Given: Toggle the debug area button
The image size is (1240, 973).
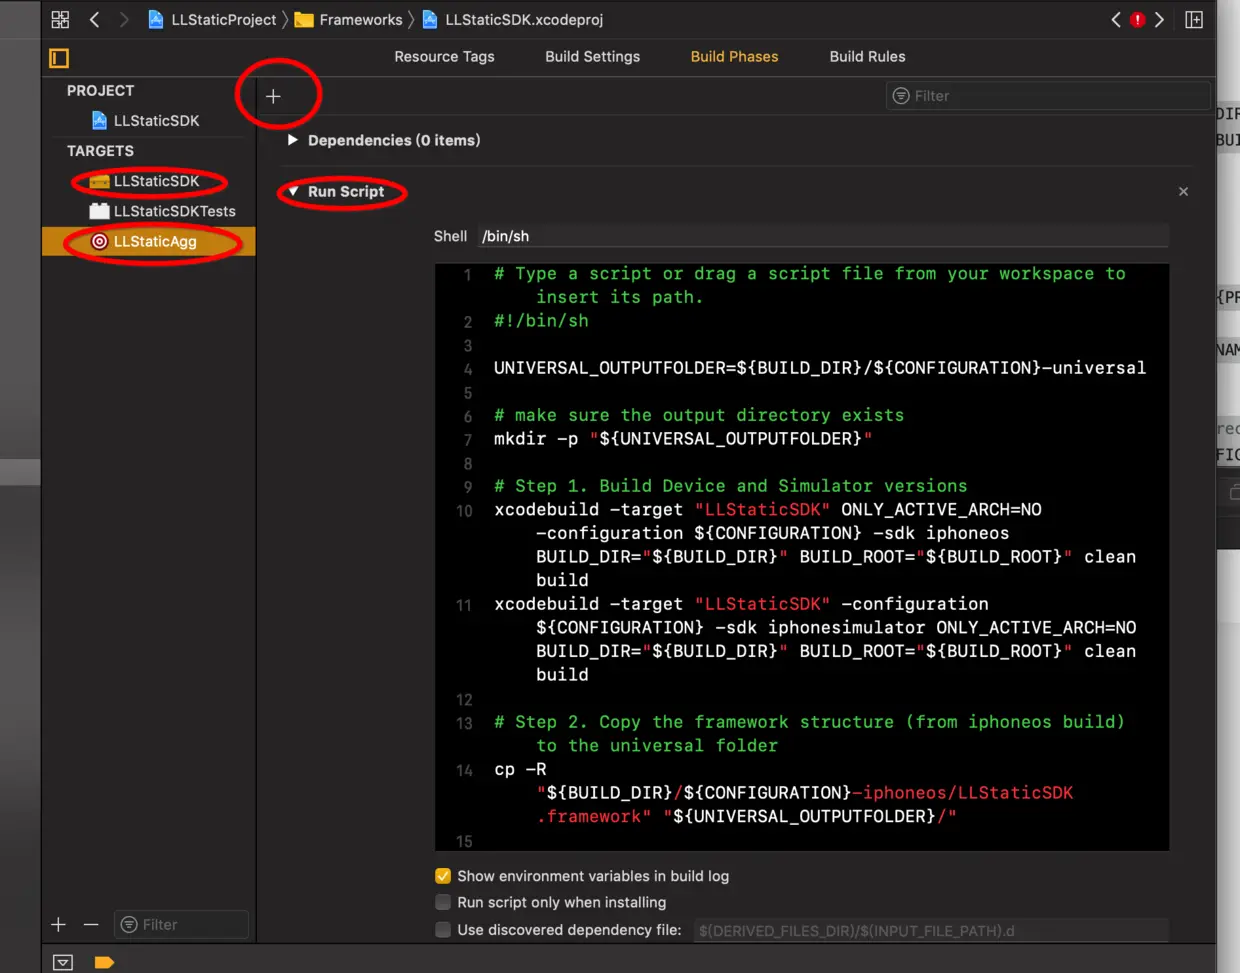Looking at the screenshot, I should point(63,962).
